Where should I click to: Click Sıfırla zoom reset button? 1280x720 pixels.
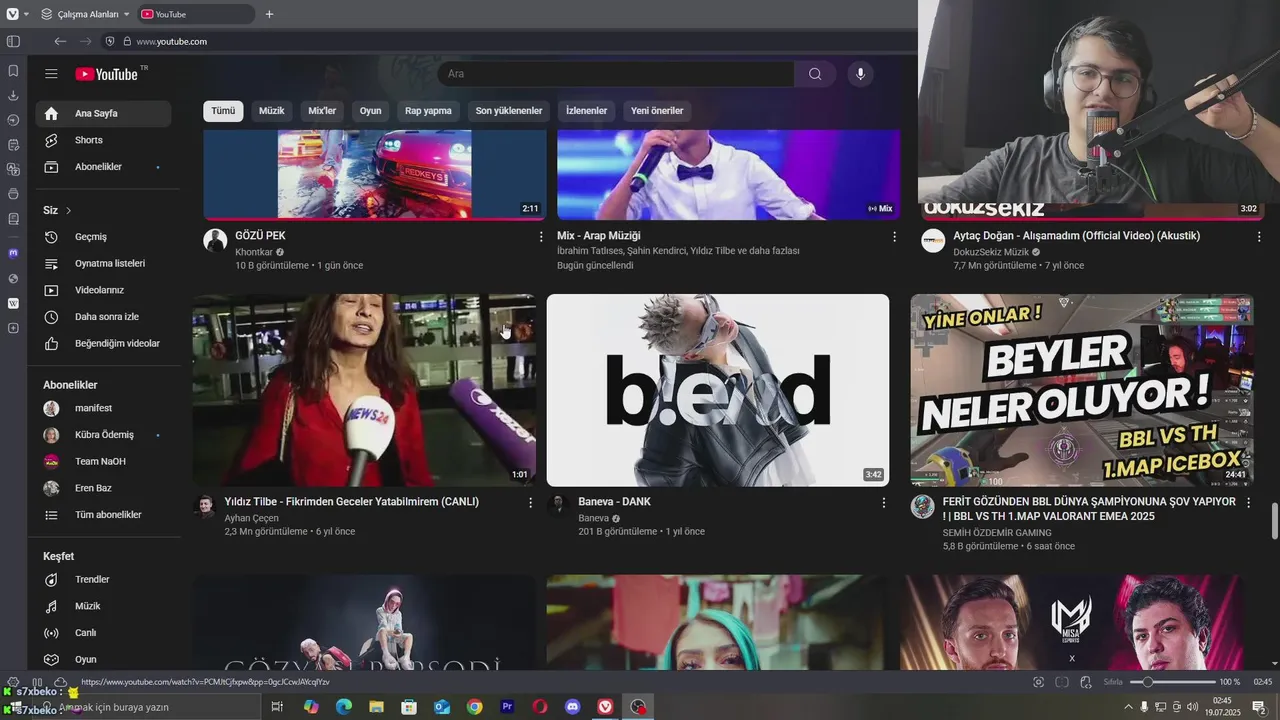pyautogui.click(x=1113, y=682)
